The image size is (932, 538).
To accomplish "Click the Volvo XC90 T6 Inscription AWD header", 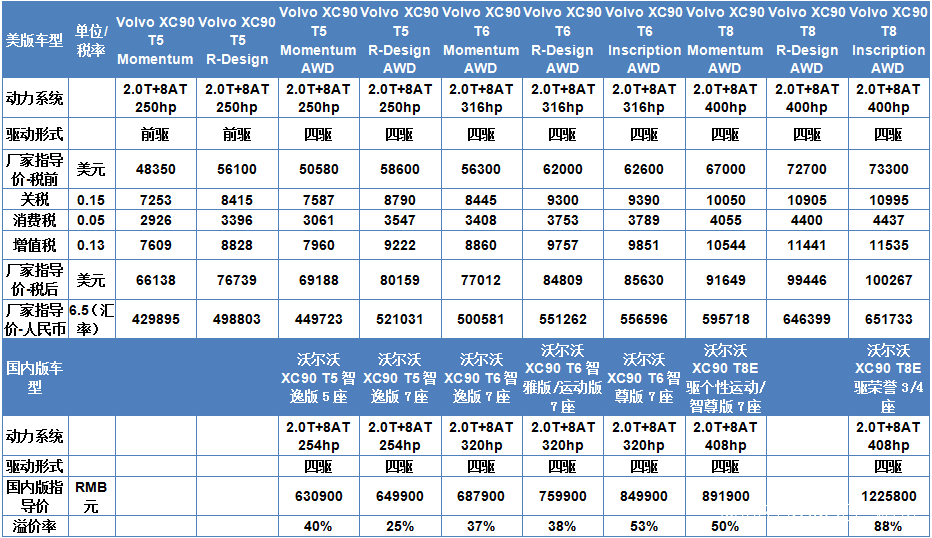I will coord(644,40).
